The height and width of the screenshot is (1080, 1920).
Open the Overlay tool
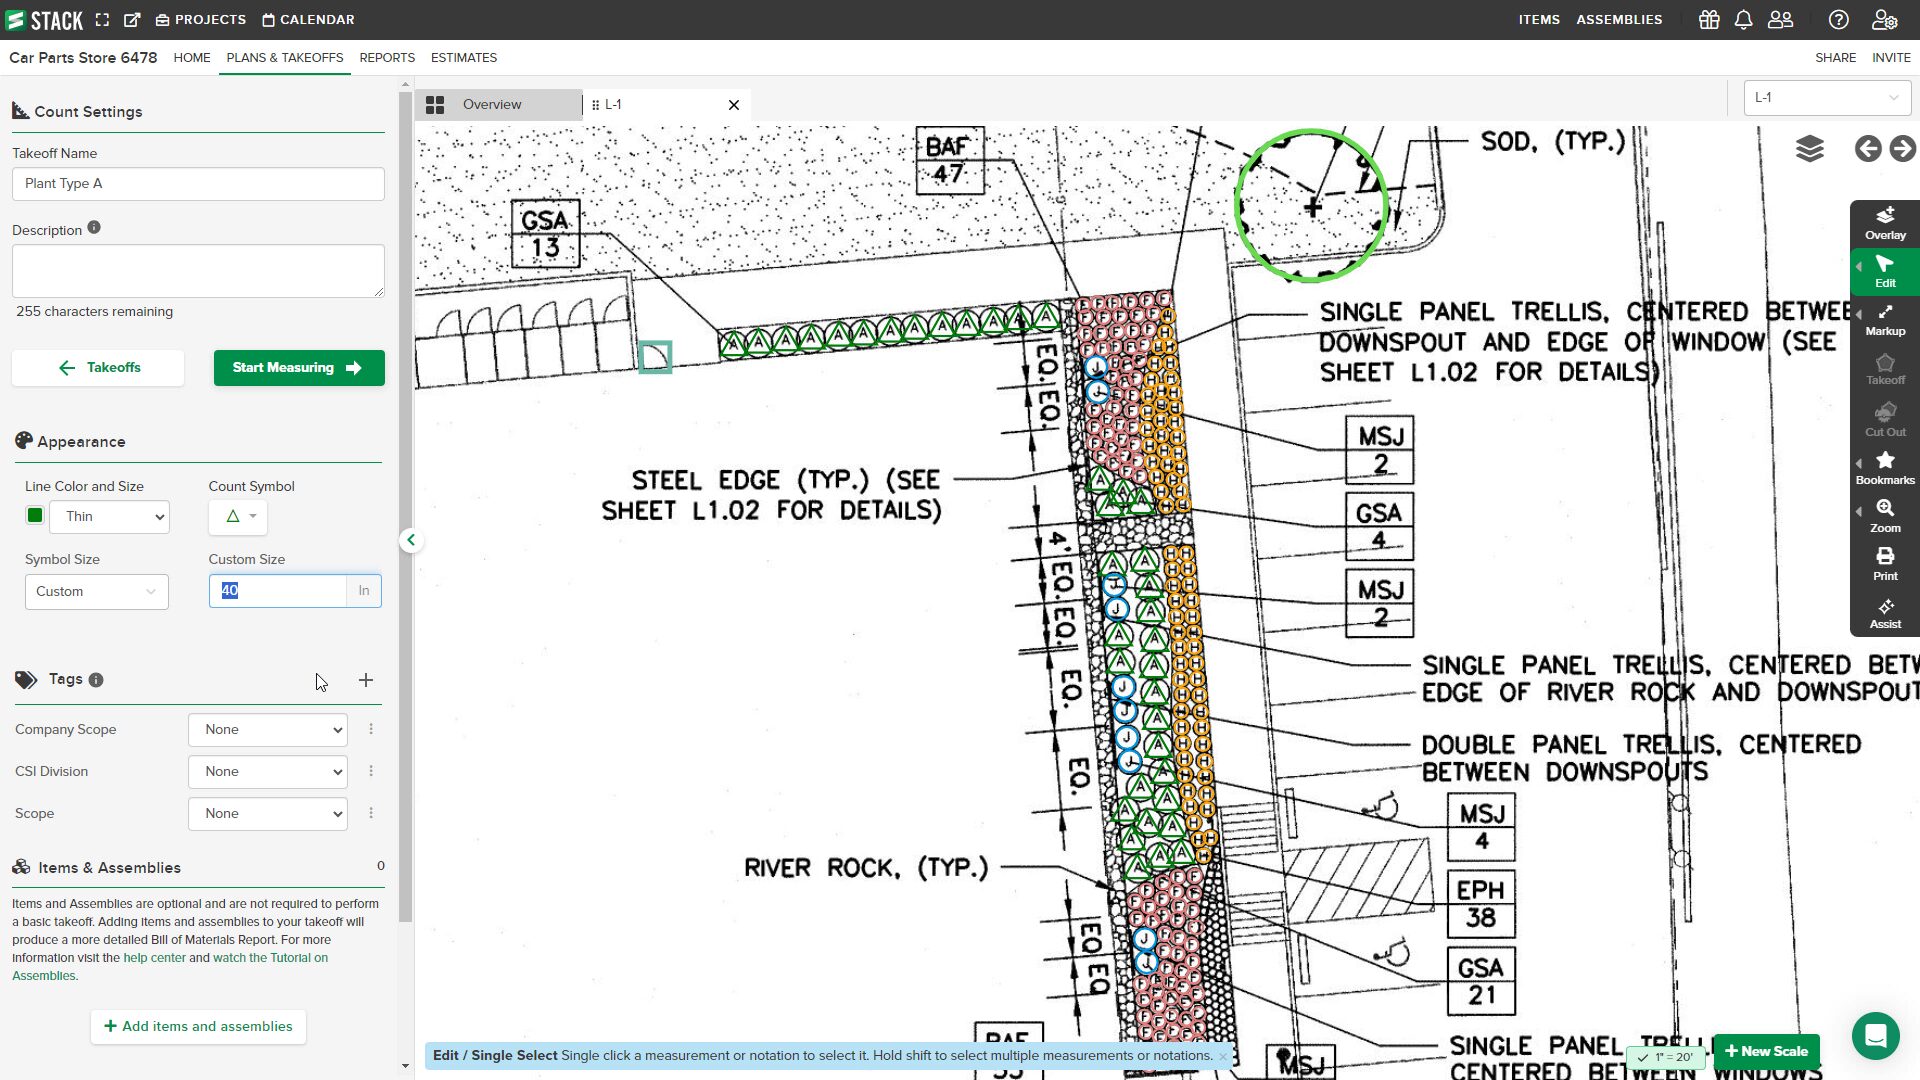tap(1884, 223)
